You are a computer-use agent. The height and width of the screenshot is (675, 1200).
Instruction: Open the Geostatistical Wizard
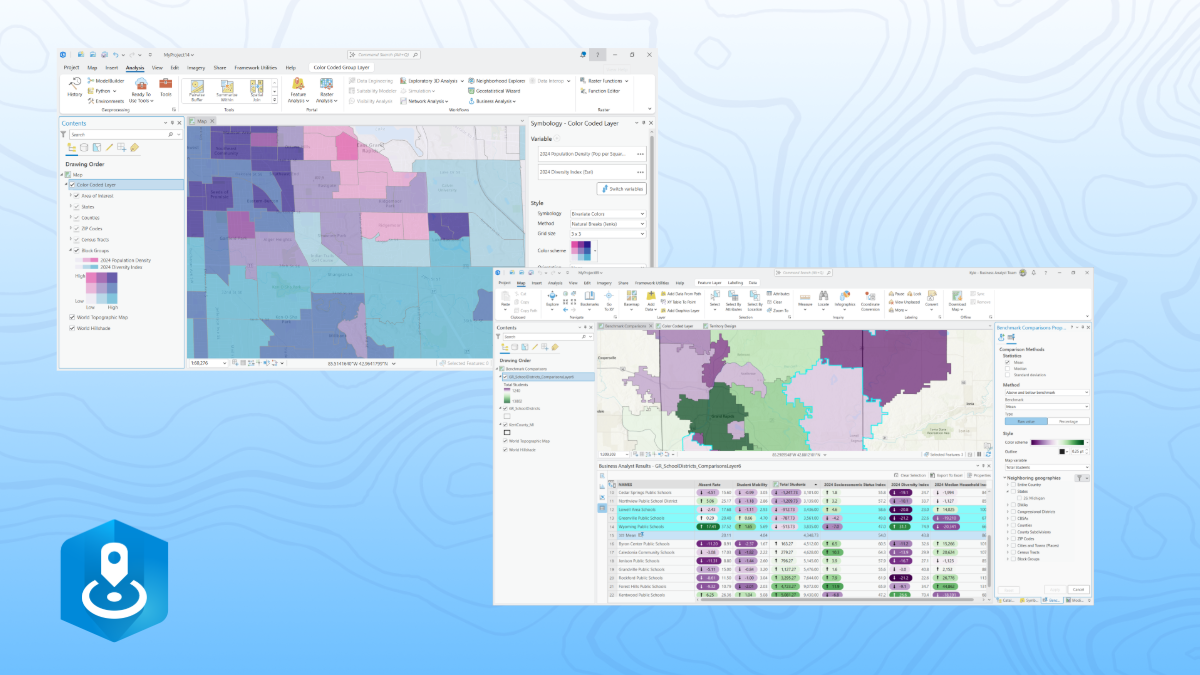(497, 90)
